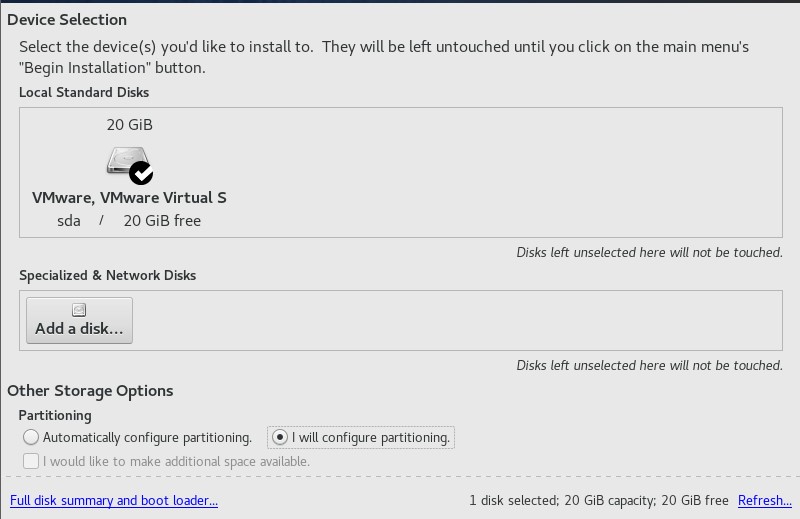Viewport: 800px width, 519px height.
Task: Tick the make additional space available checkbox
Action: [x=31, y=462]
